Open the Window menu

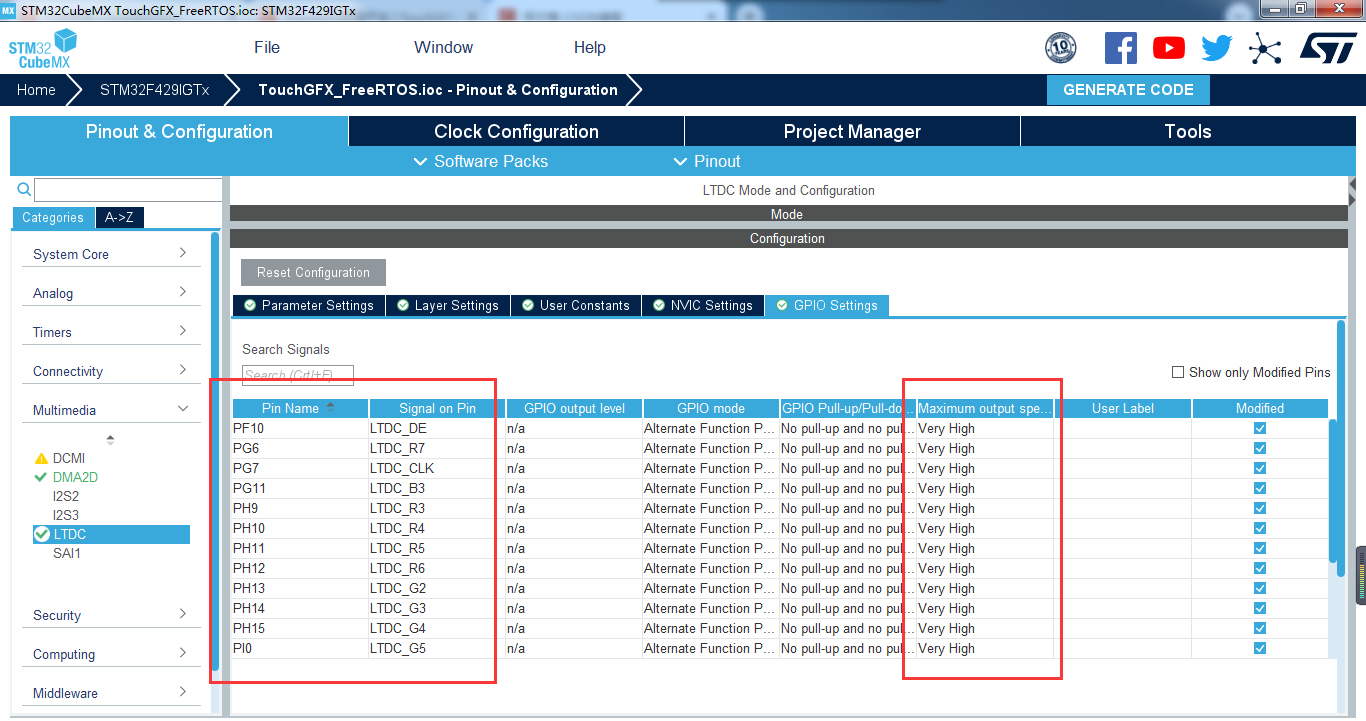coord(444,47)
